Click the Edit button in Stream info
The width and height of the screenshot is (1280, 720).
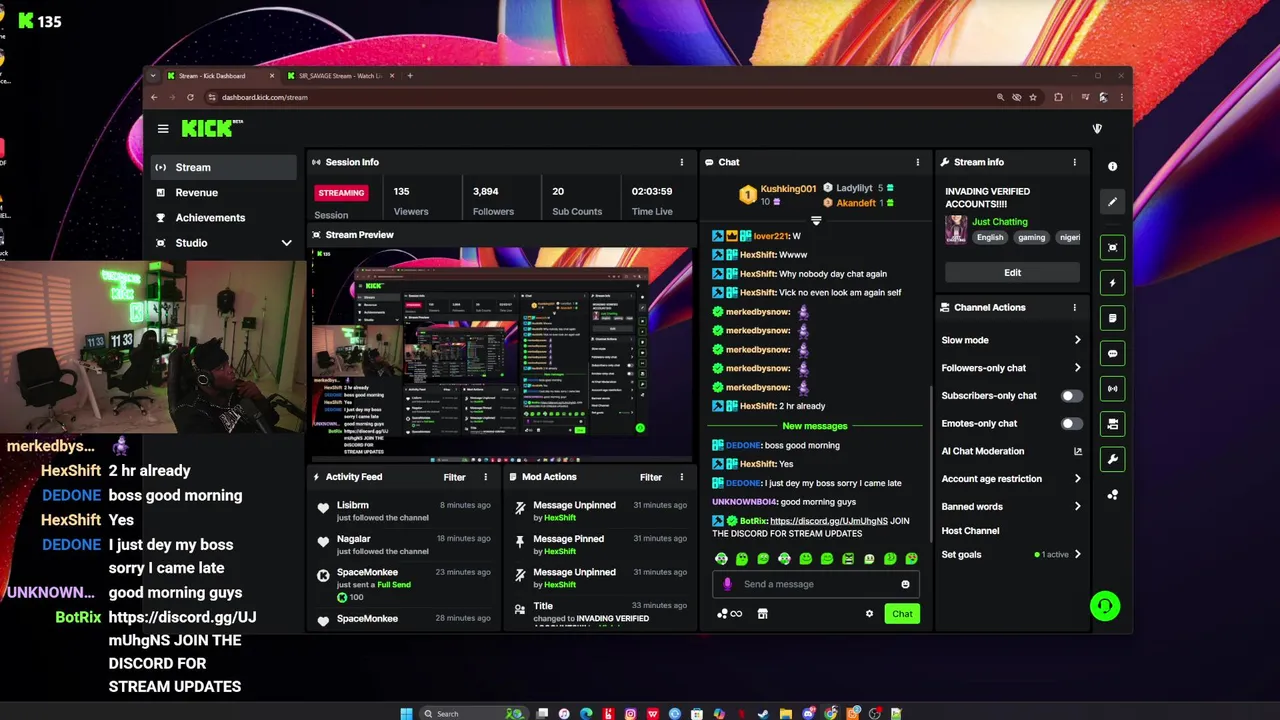[x=1012, y=273]
